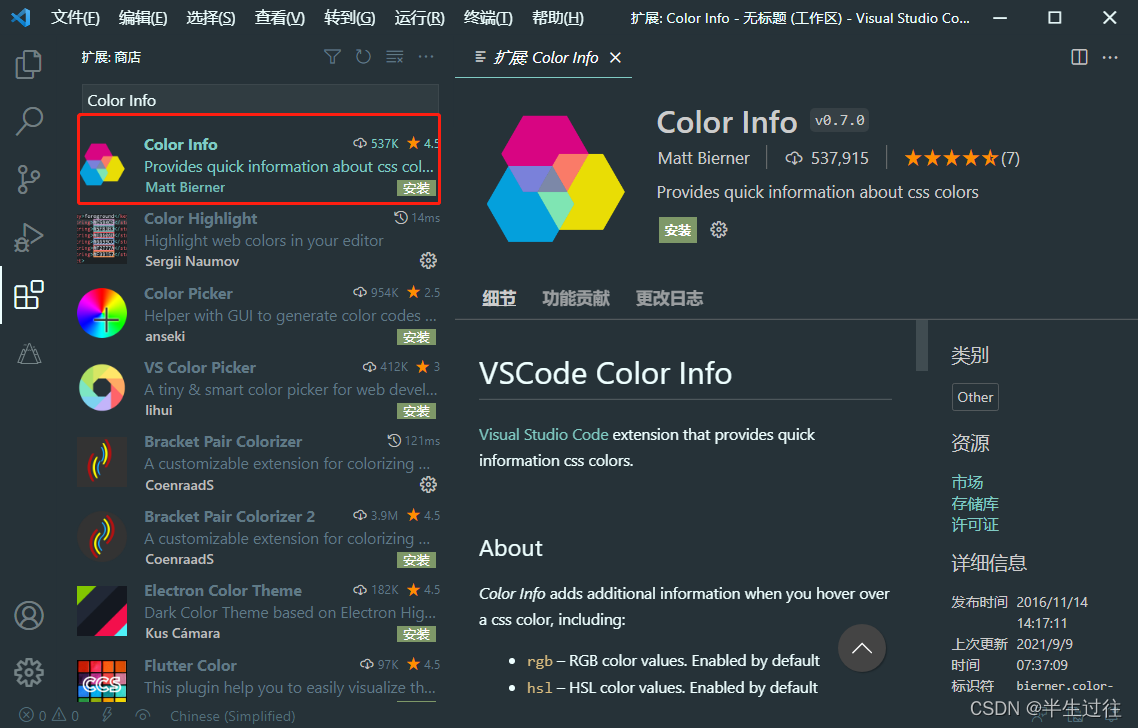
Task: Open the 选择(S) menu
Action: [210, 18]
